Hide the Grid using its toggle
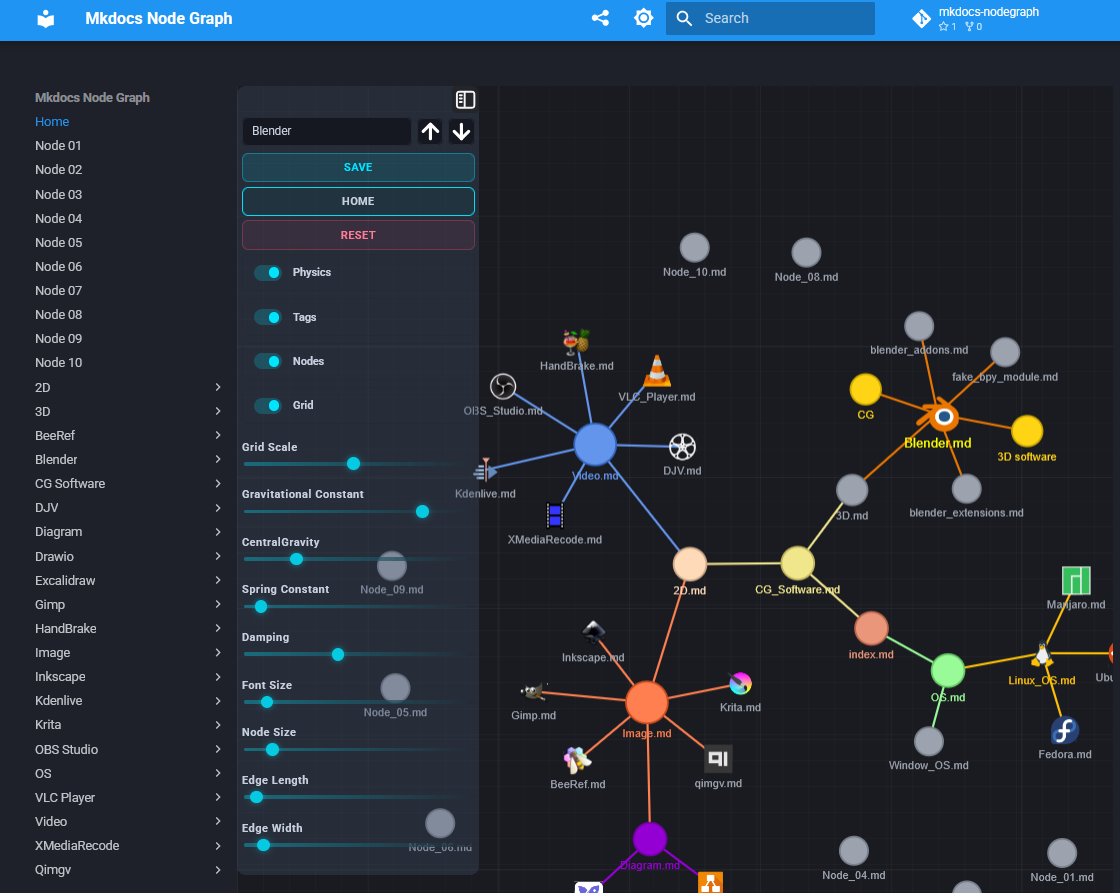The width and height of the screenshot is (1120, 893). click(x=269, y=405)
